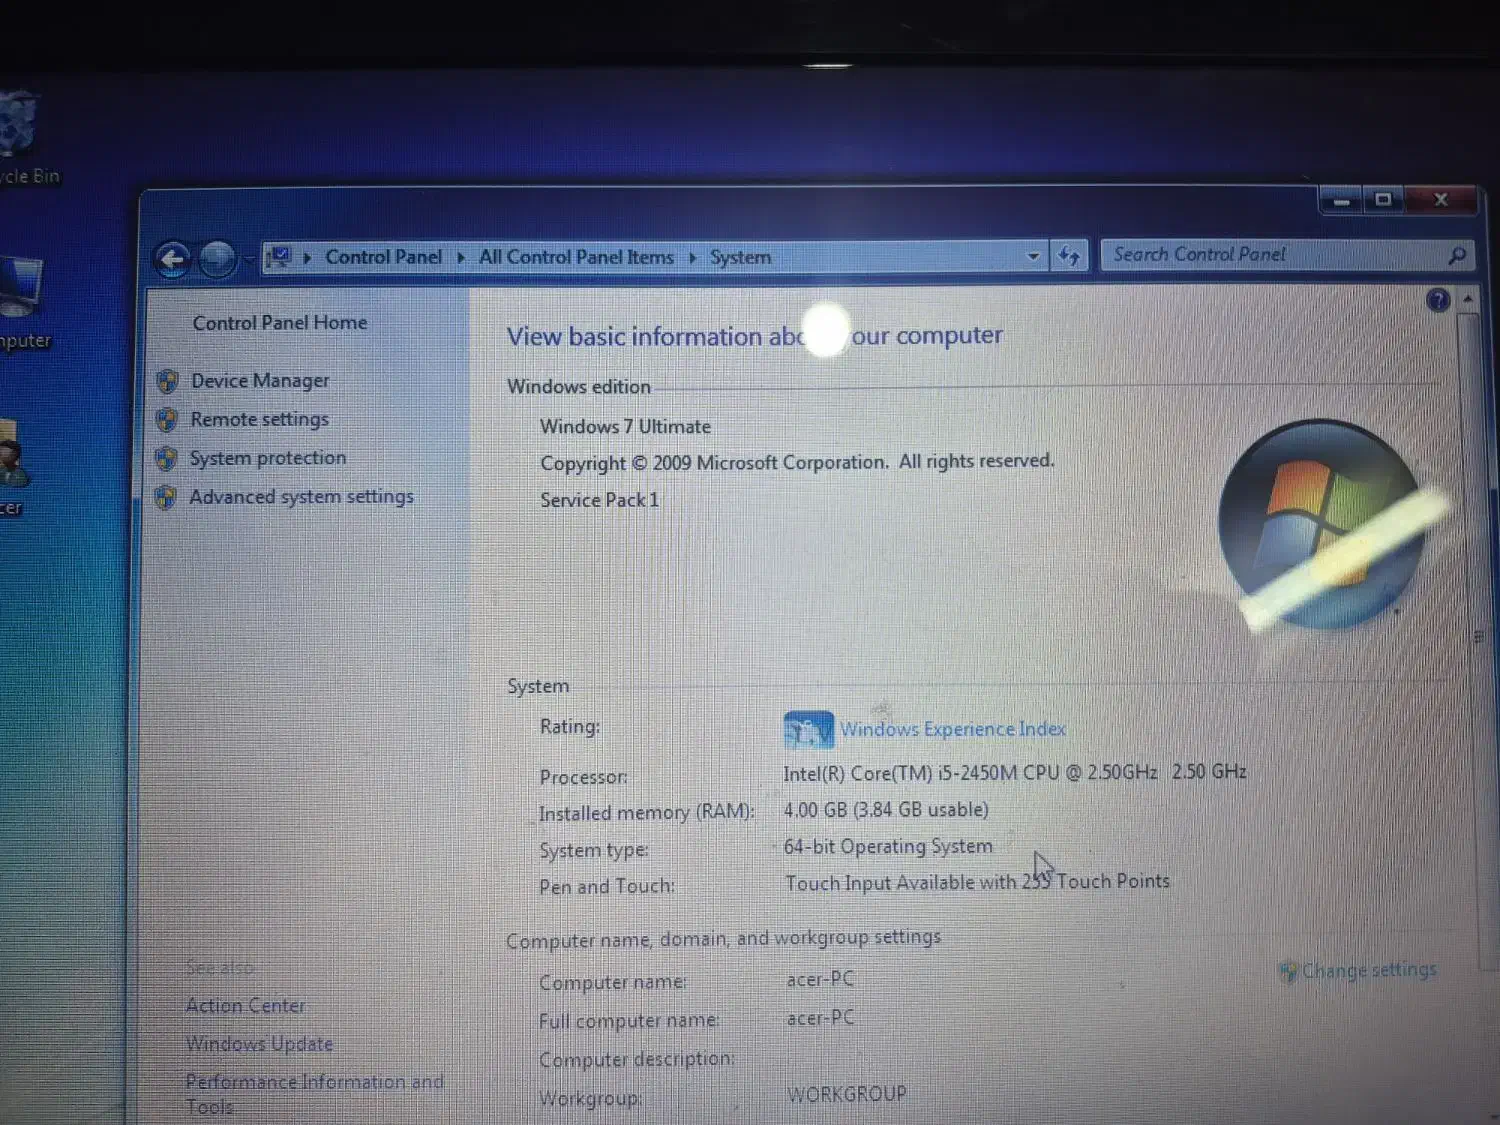This screenshot has width=1500, height=1125.
Task: Click the vertical scrollbar up arrow
Action: (x=1468, y=299)
